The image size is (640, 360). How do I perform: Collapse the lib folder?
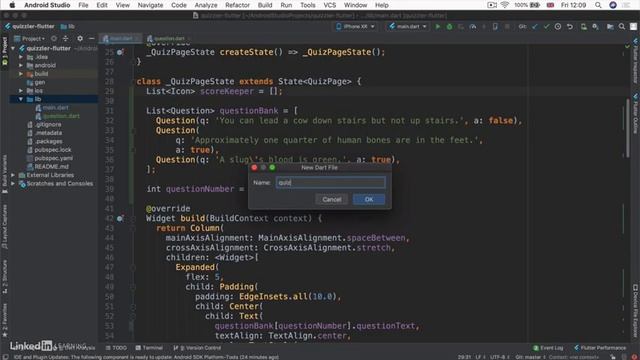pyautogui.click(x=21, y=99)
